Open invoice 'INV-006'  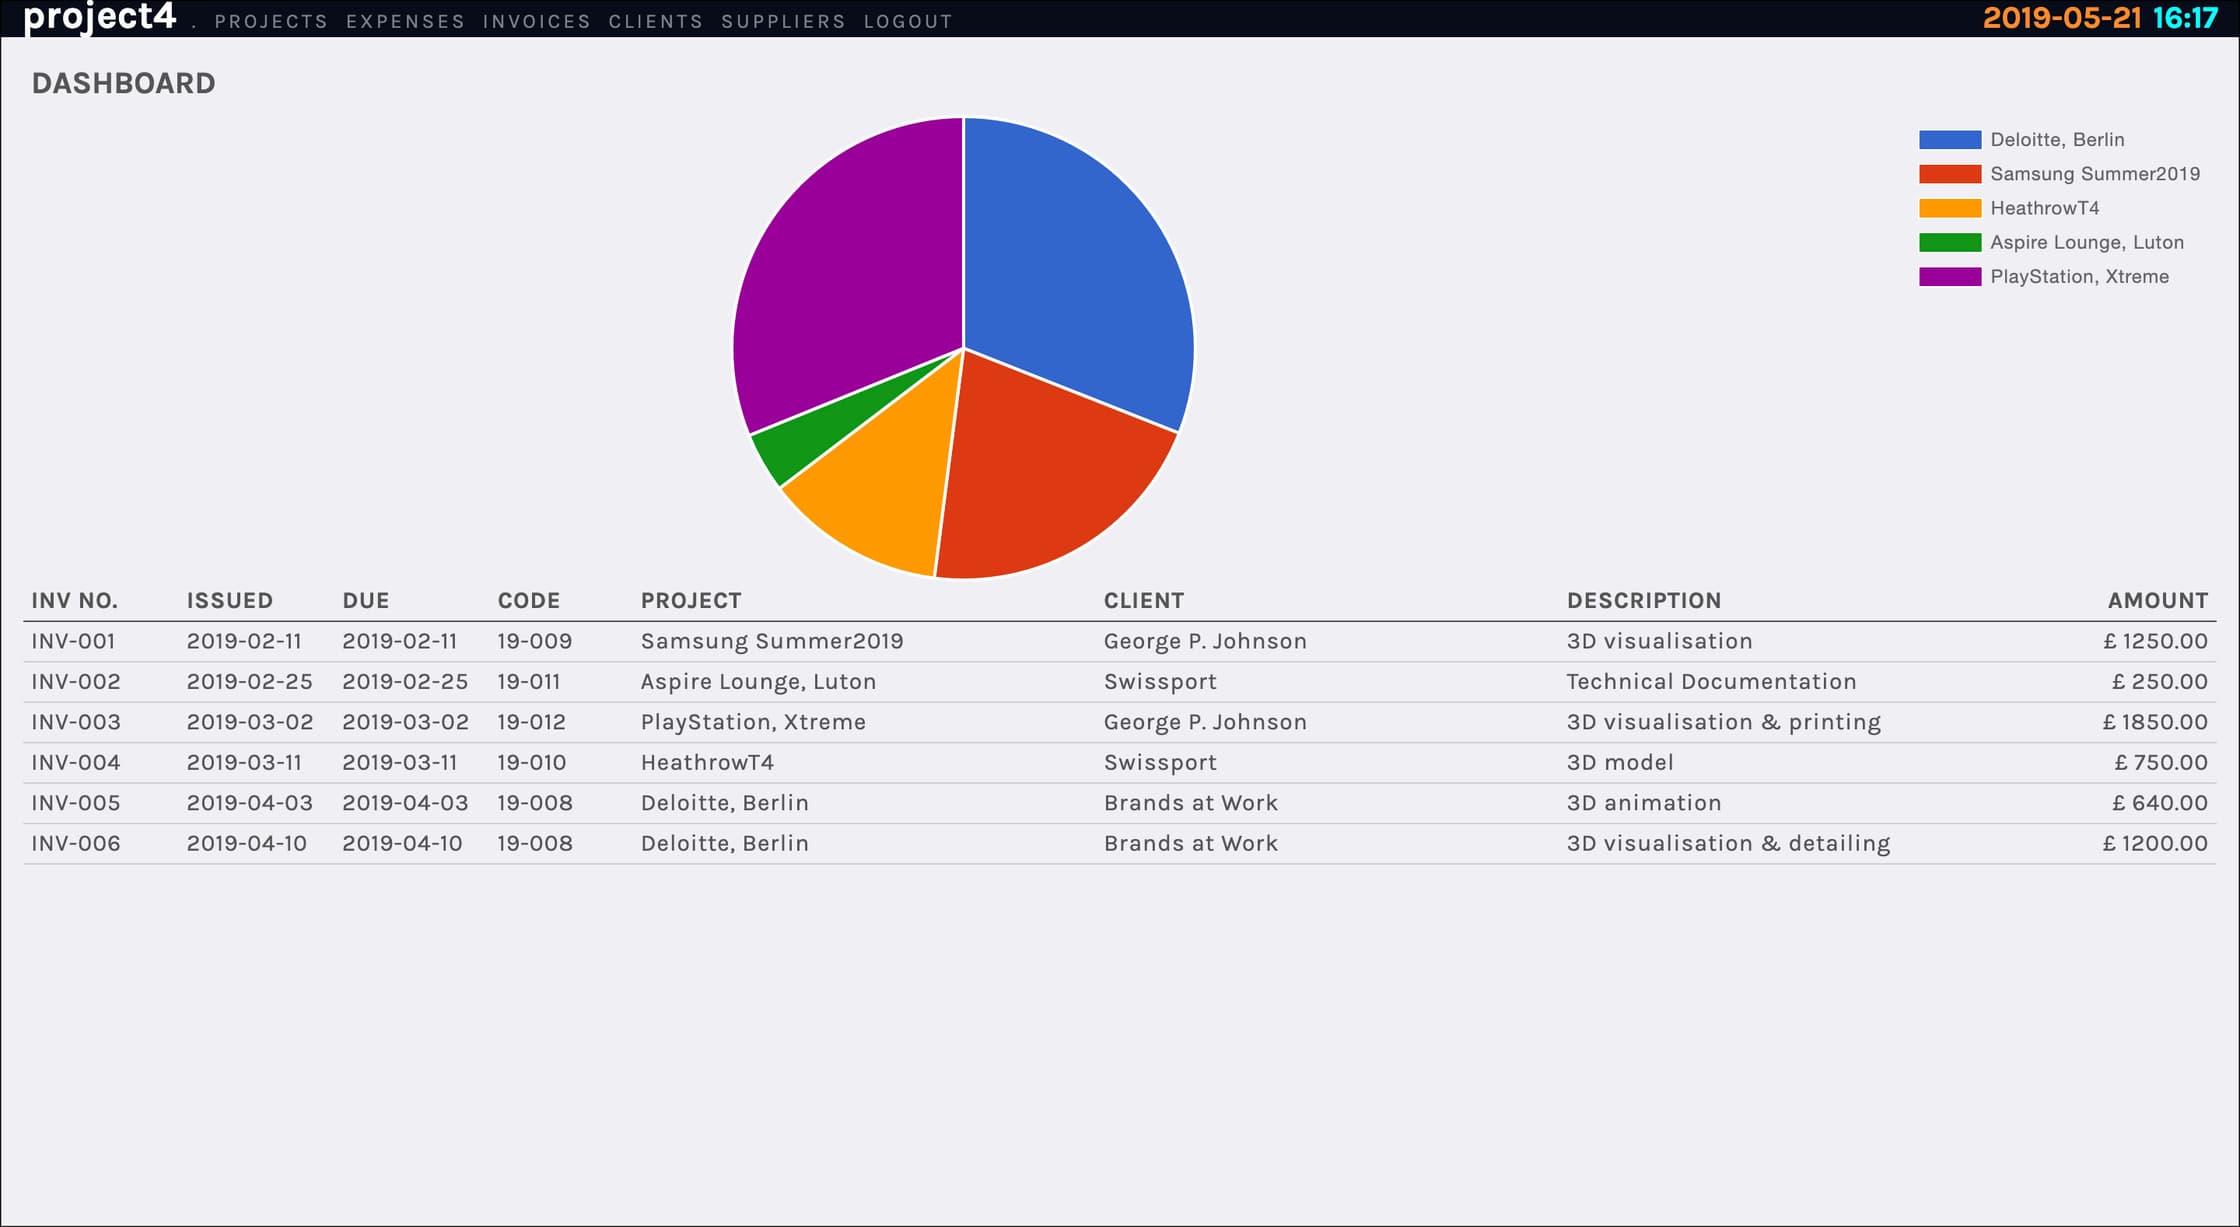click(76, 844)
